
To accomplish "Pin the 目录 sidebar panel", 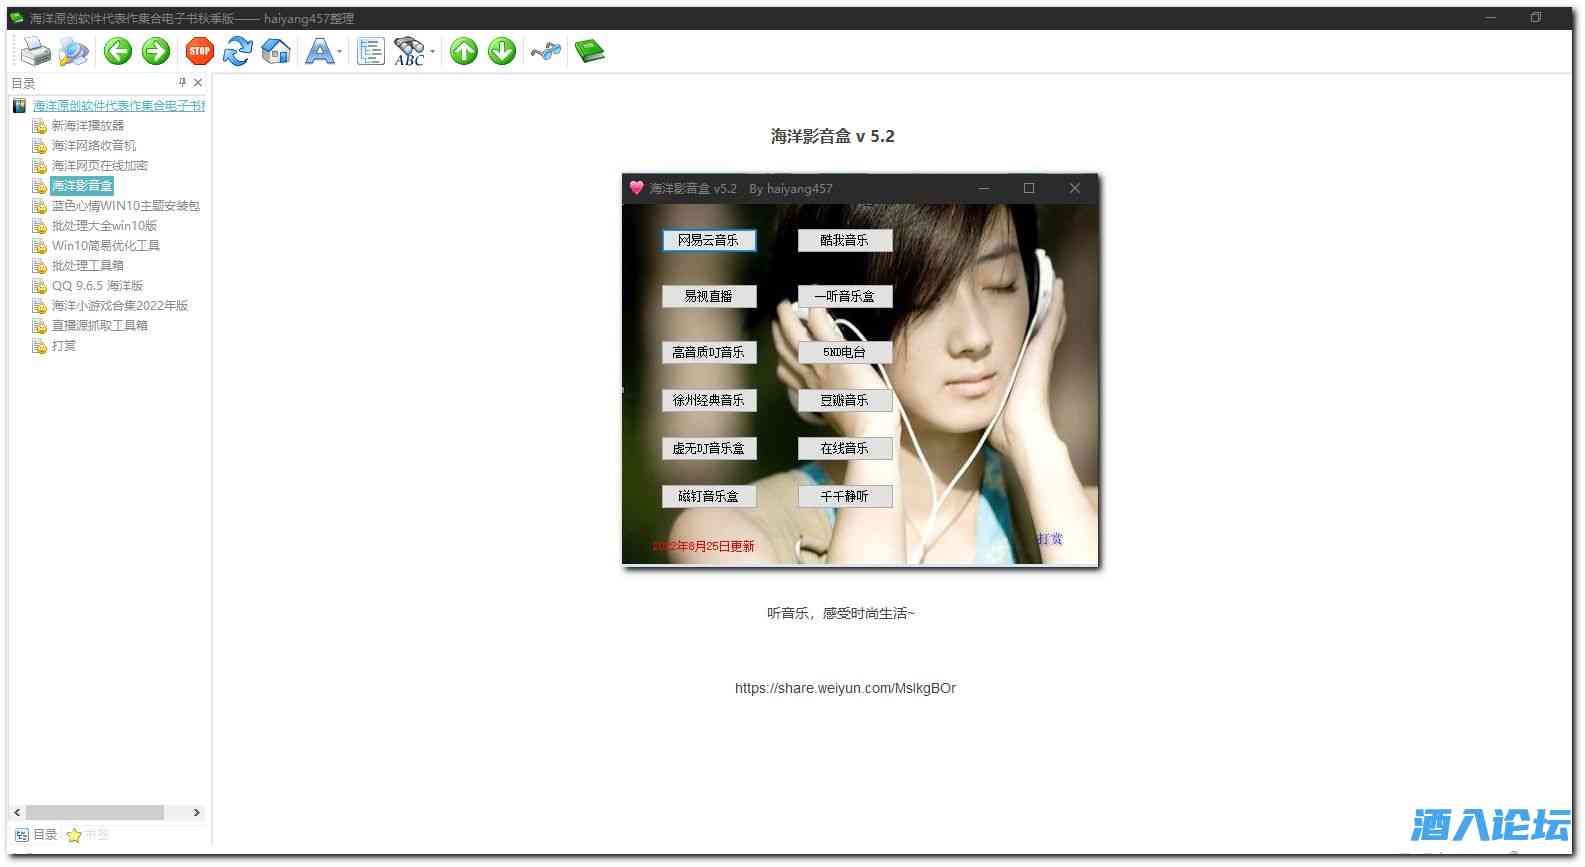I will 182,83.
